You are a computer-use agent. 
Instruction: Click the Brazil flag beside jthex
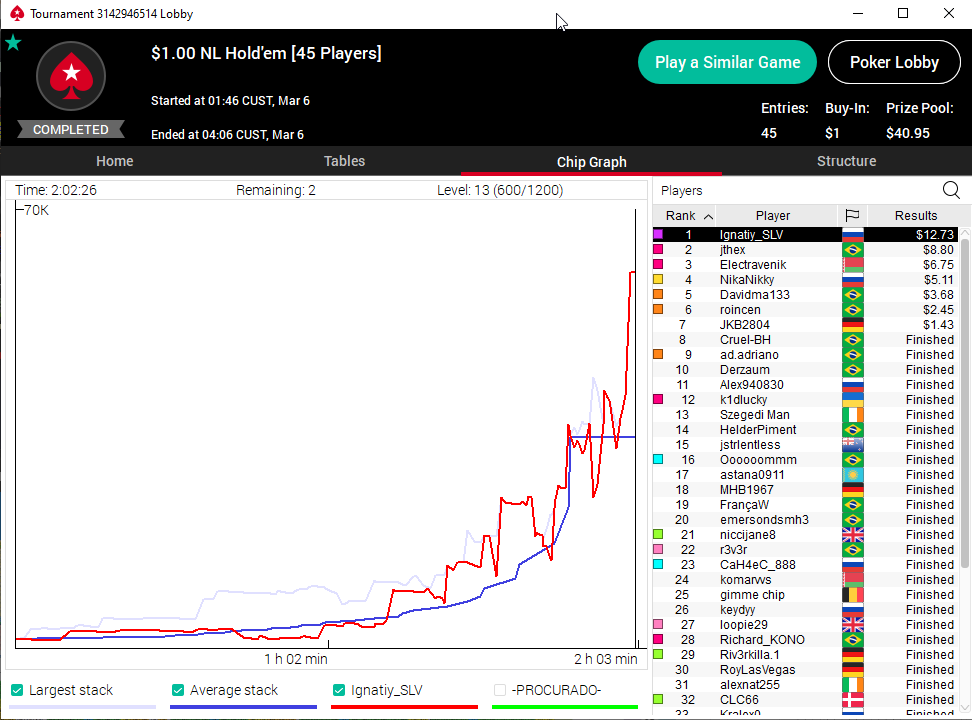(853, 250)
